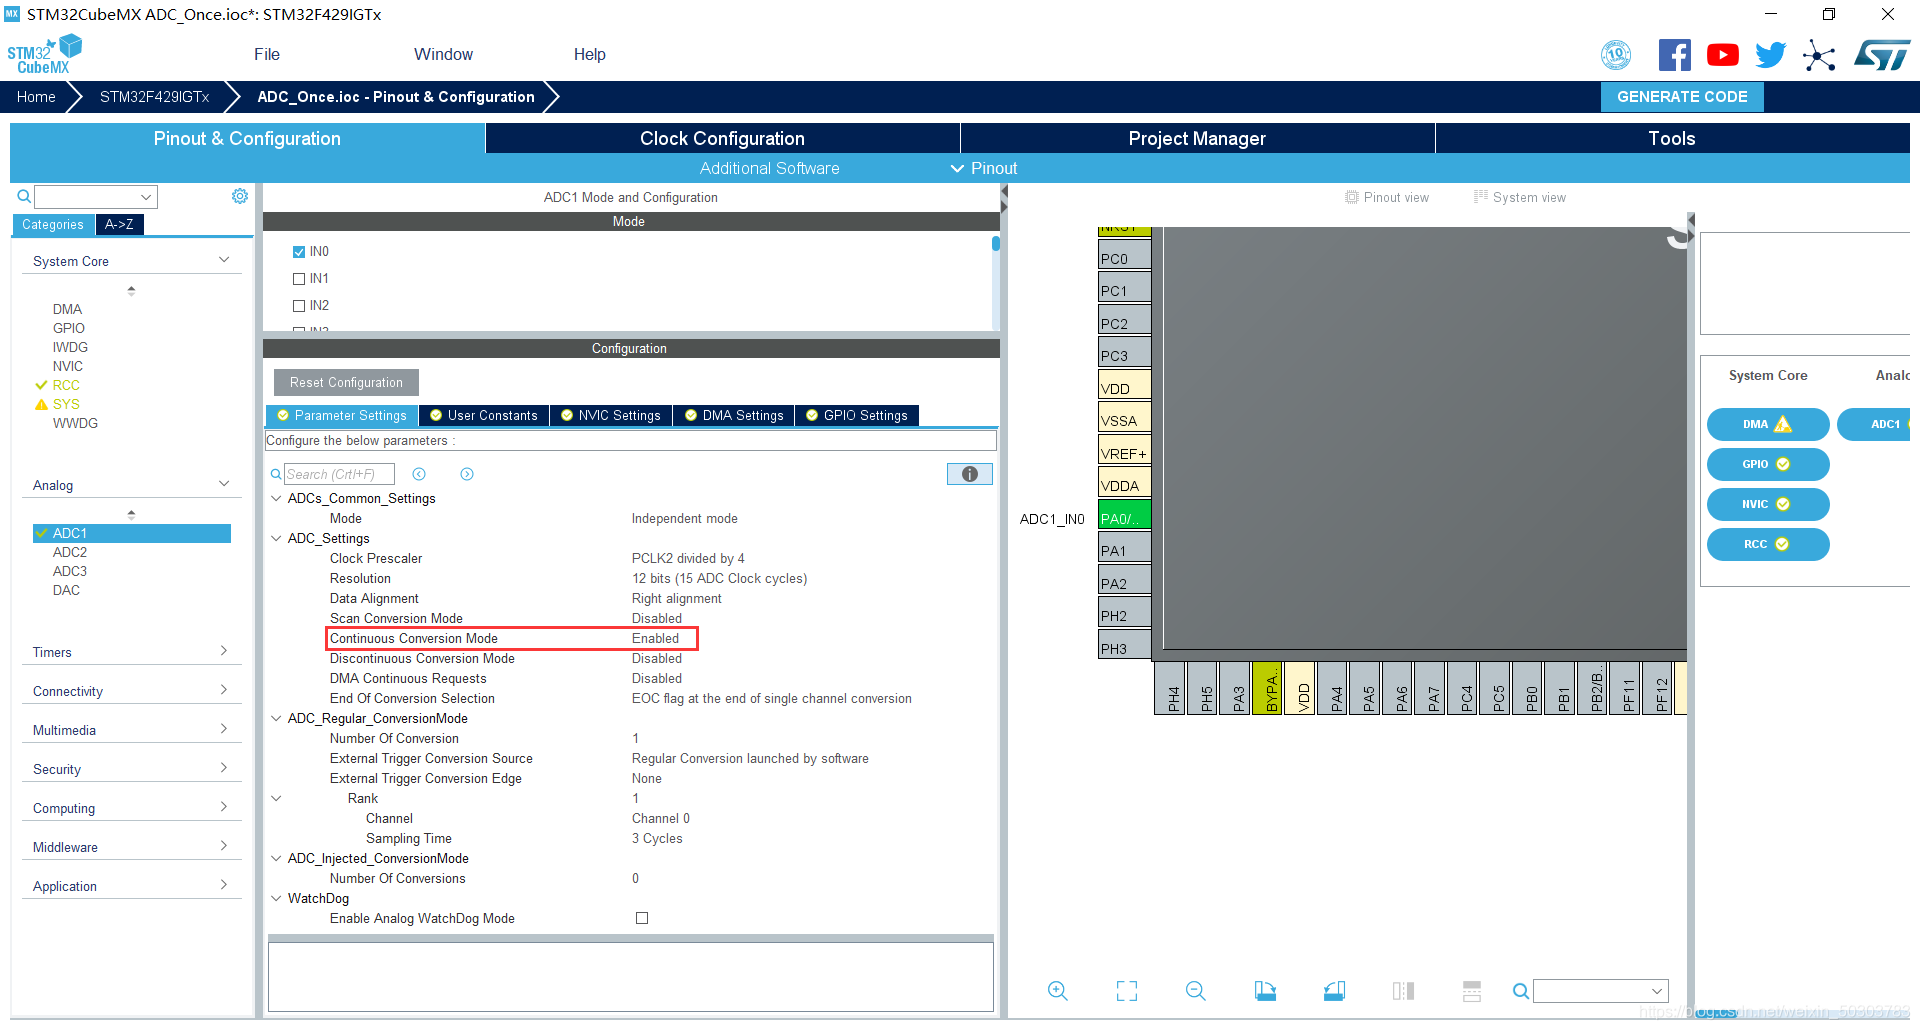Open the Facebook icon link

coord(1674,55)
